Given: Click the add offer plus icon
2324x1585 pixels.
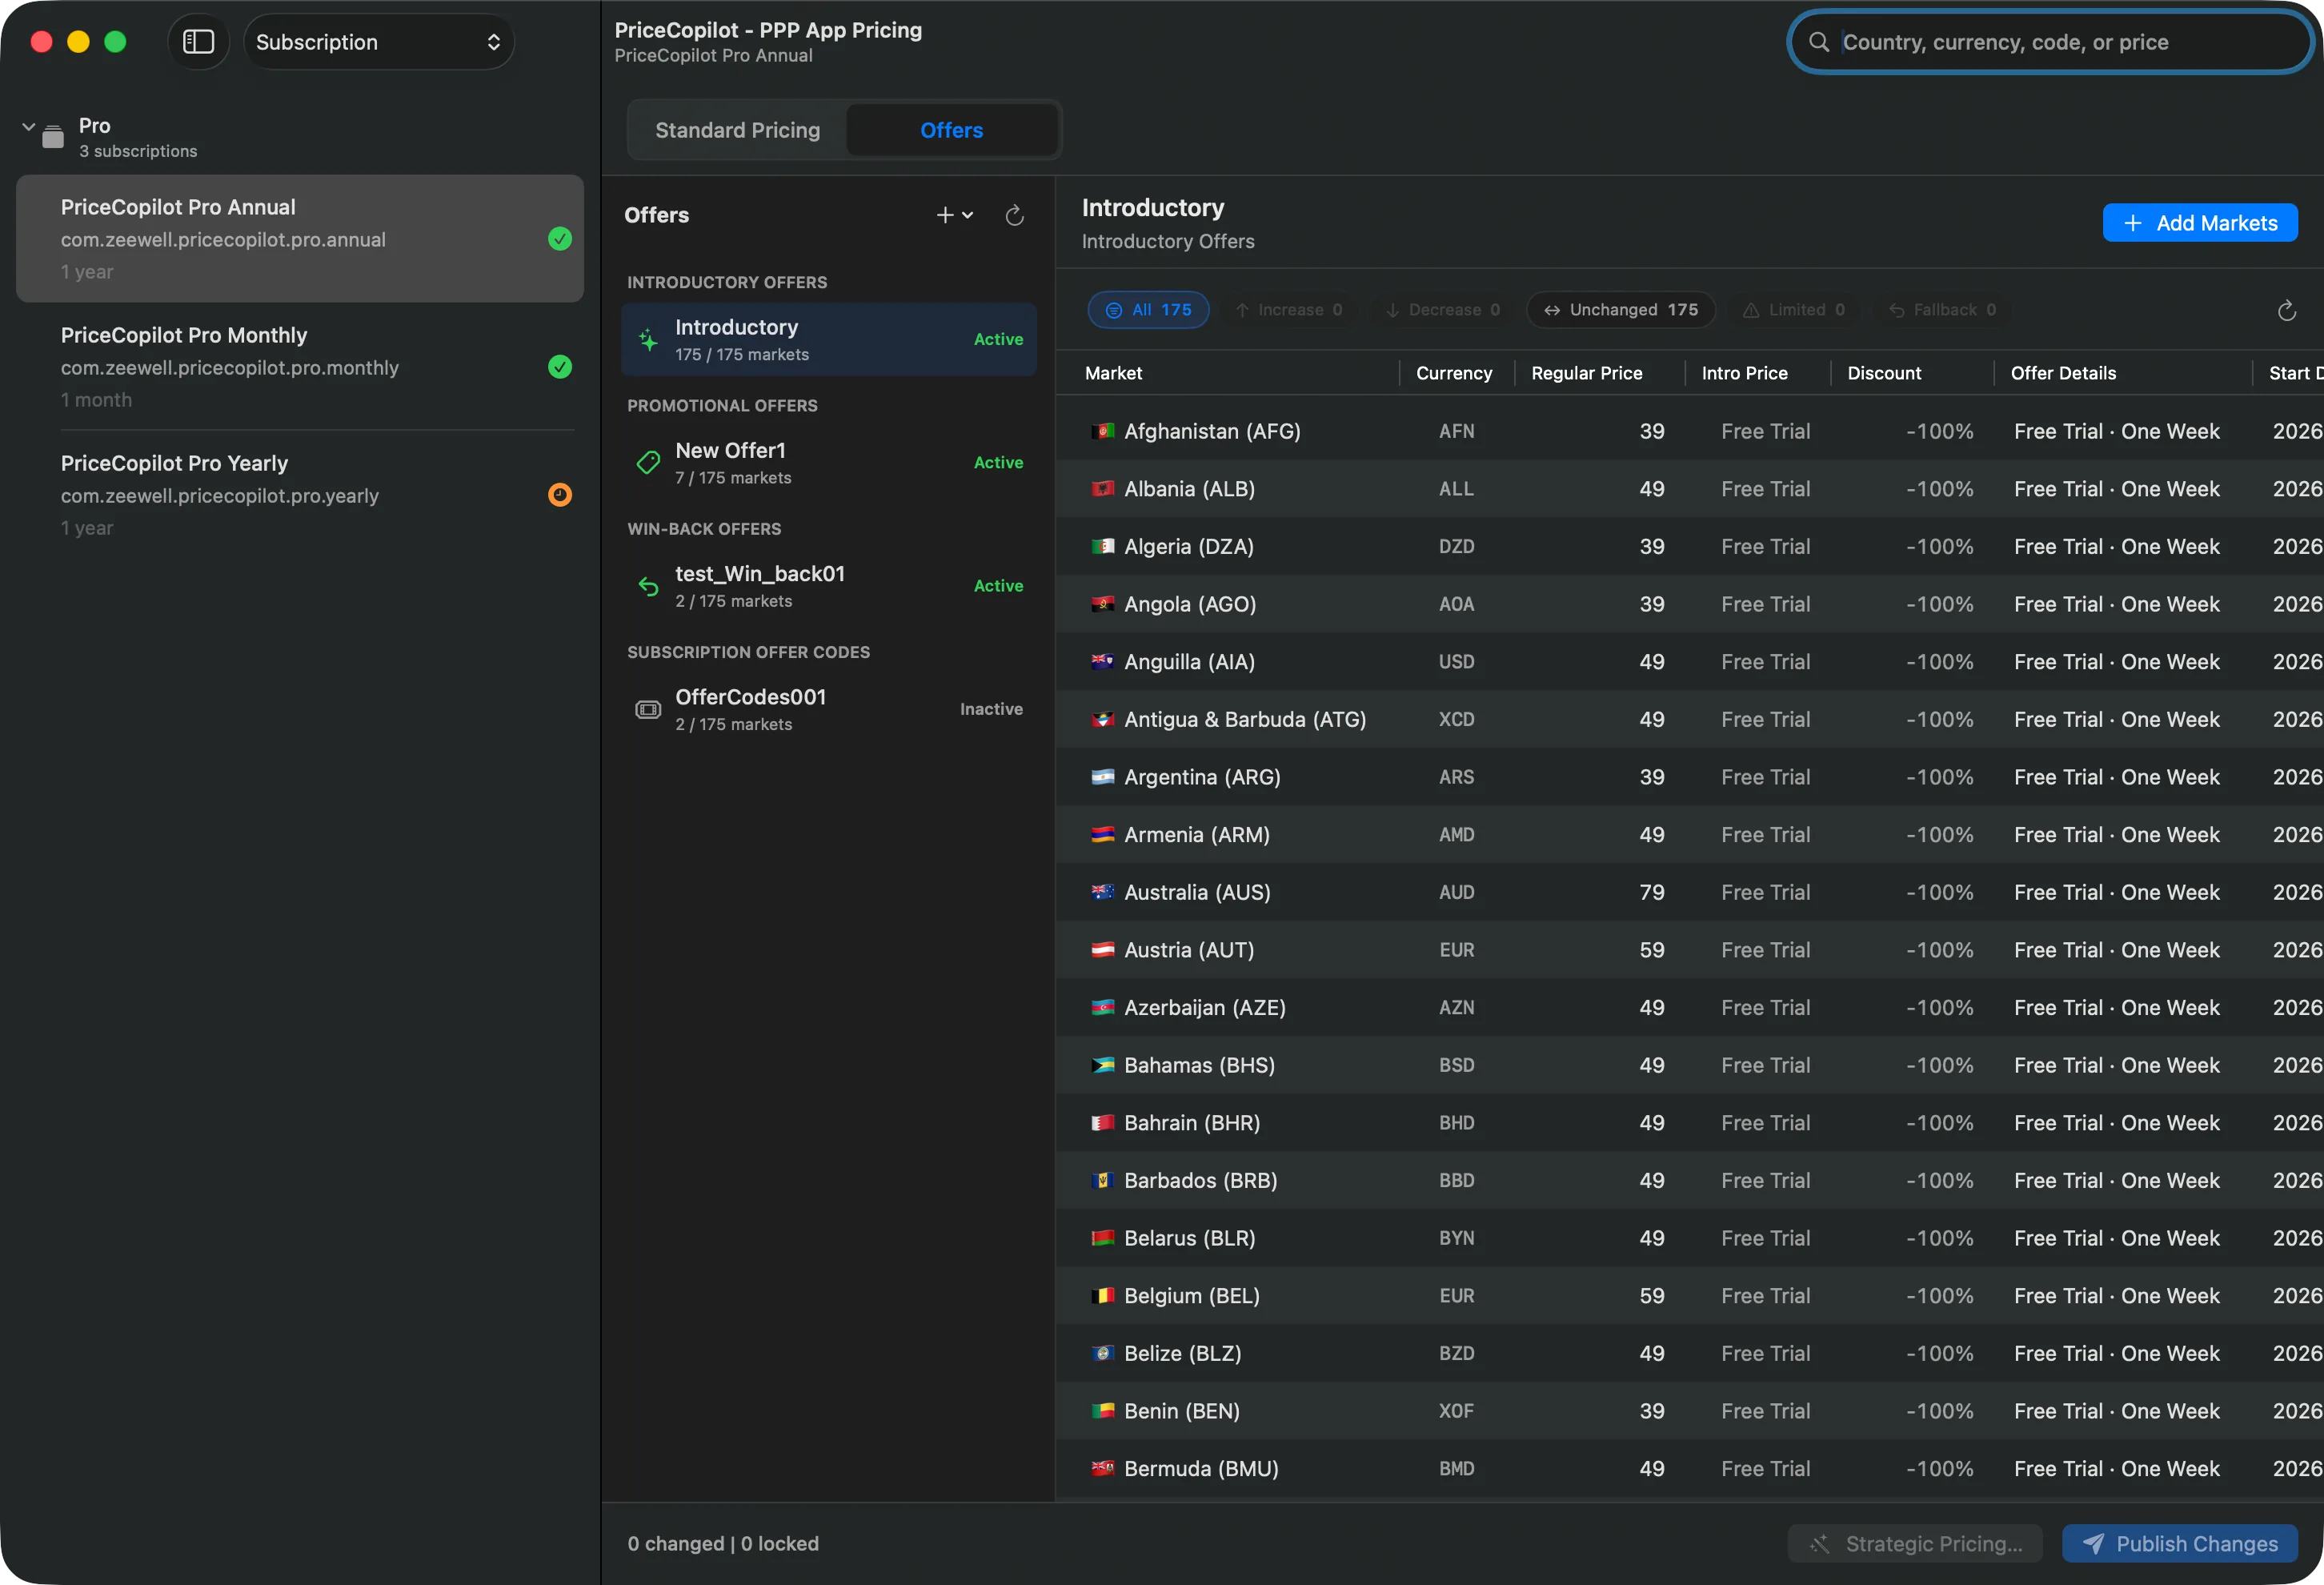Looking at the screenshot, I should tap(944, 215).
